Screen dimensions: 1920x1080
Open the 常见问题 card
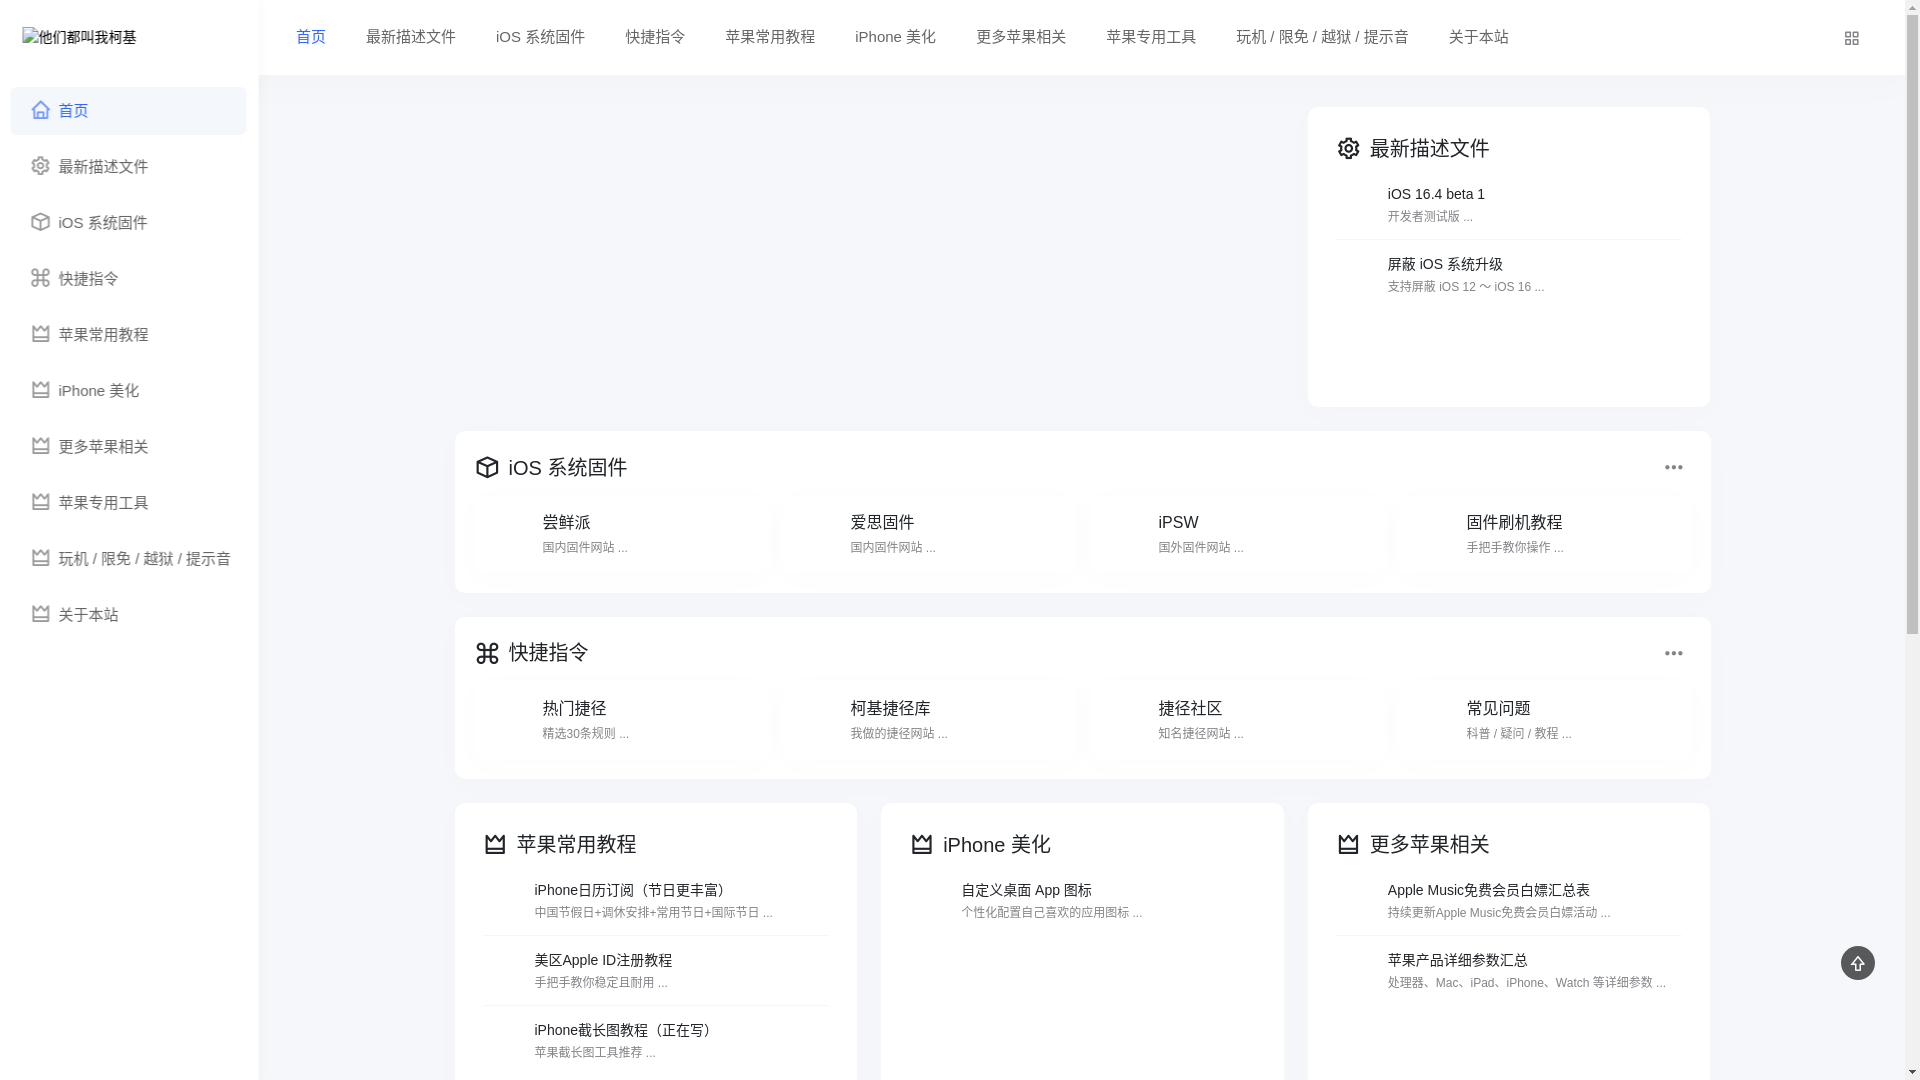click(1544, 719)
